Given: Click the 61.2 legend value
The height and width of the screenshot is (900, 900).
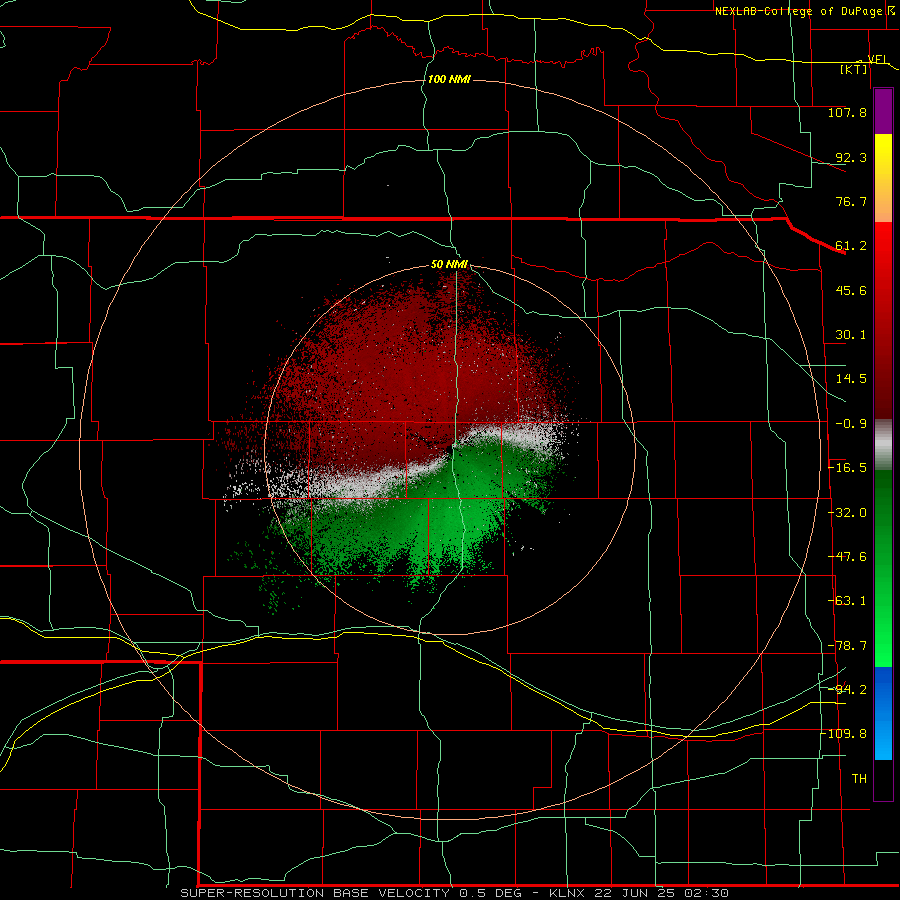Looking at the screenshot, I should tap(851, 246).
